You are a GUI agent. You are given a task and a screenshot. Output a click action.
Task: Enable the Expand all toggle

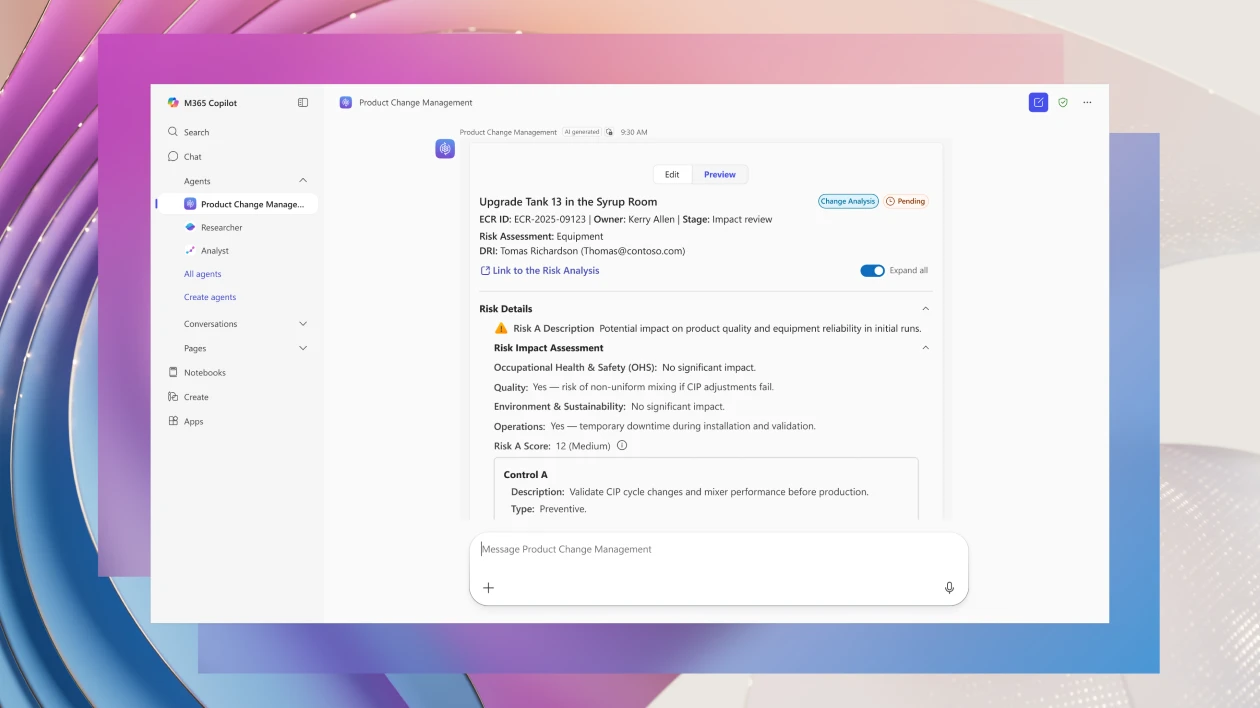872,270
